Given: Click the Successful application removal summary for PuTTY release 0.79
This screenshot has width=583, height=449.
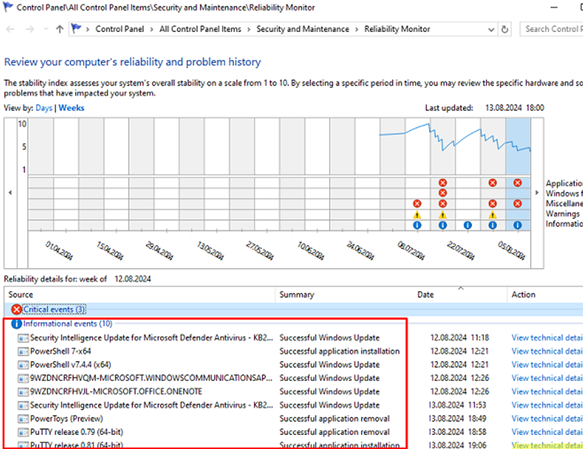Looking at the screenshot, I should [335, 432].
